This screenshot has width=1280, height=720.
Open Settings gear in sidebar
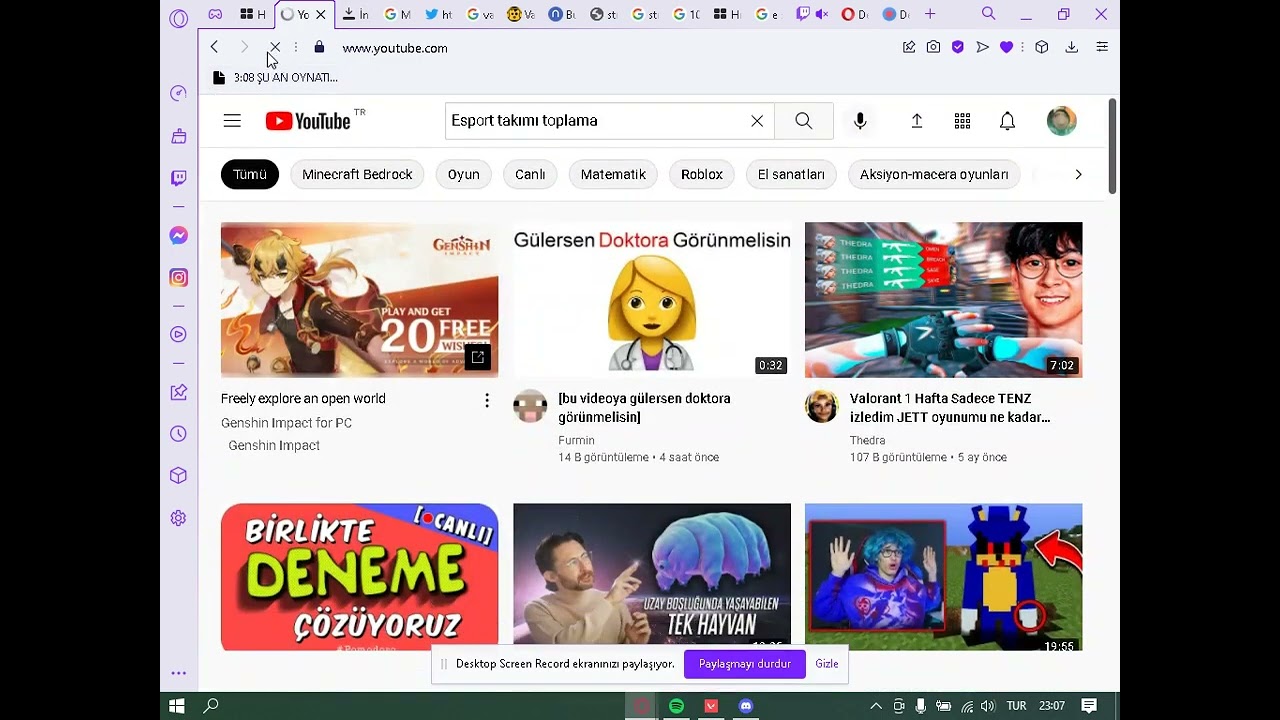pos(179,518)
